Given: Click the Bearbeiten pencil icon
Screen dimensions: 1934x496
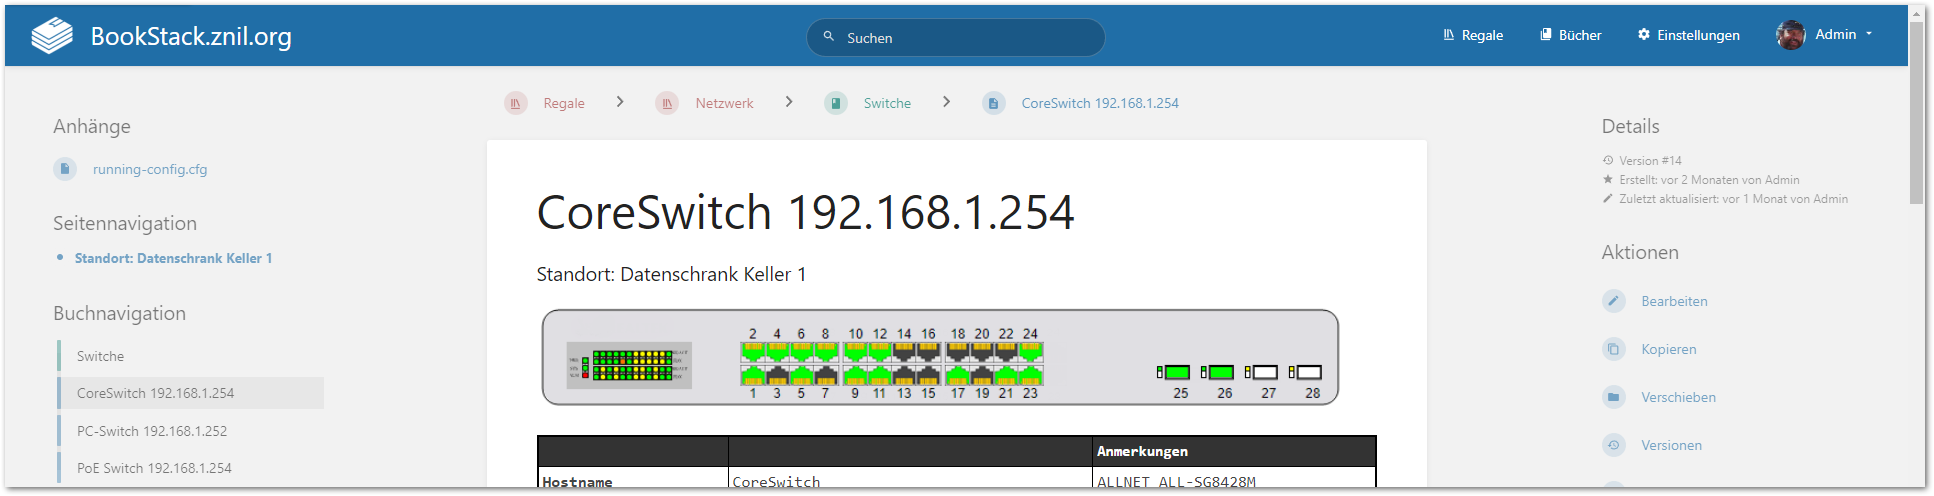Looking at the screenshot, I should click(x=1614, y=301).
